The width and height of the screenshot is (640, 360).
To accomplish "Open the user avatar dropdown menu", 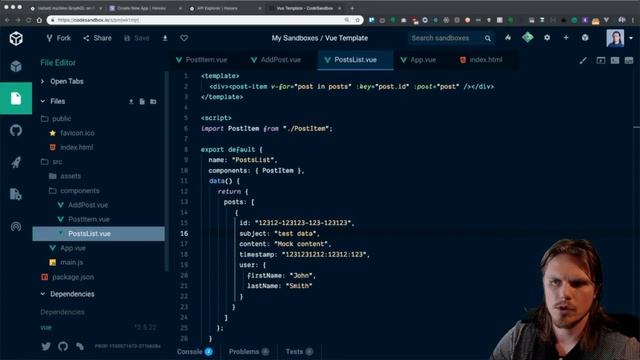I will (631, 38).
